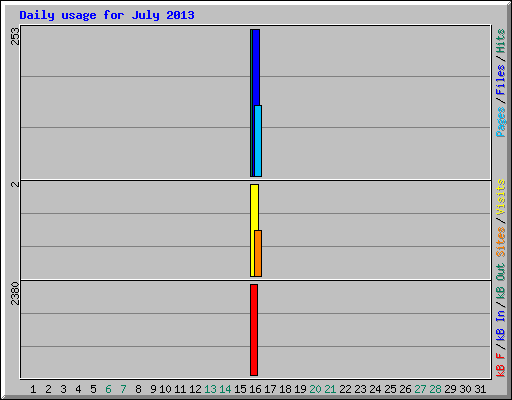Click the yellow 'Visits' legend label

pos(501,198)
